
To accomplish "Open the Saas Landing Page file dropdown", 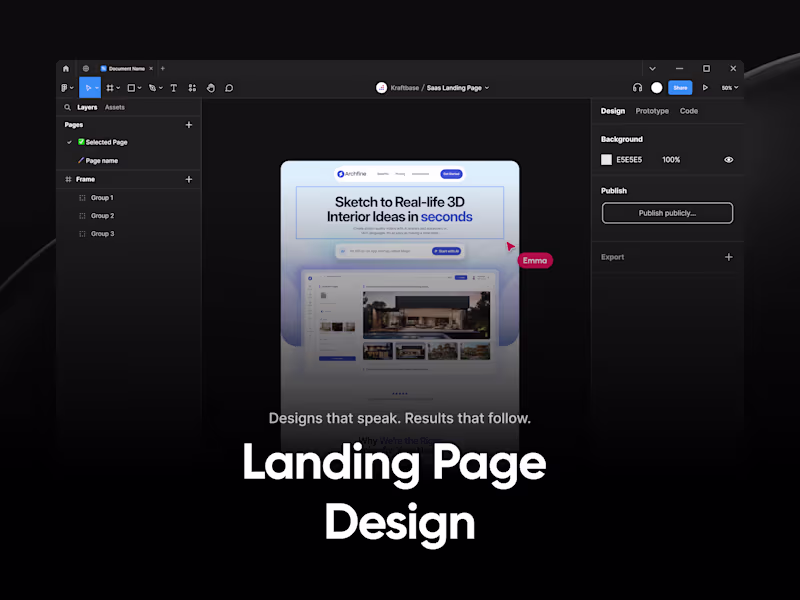I will point(486,87).
